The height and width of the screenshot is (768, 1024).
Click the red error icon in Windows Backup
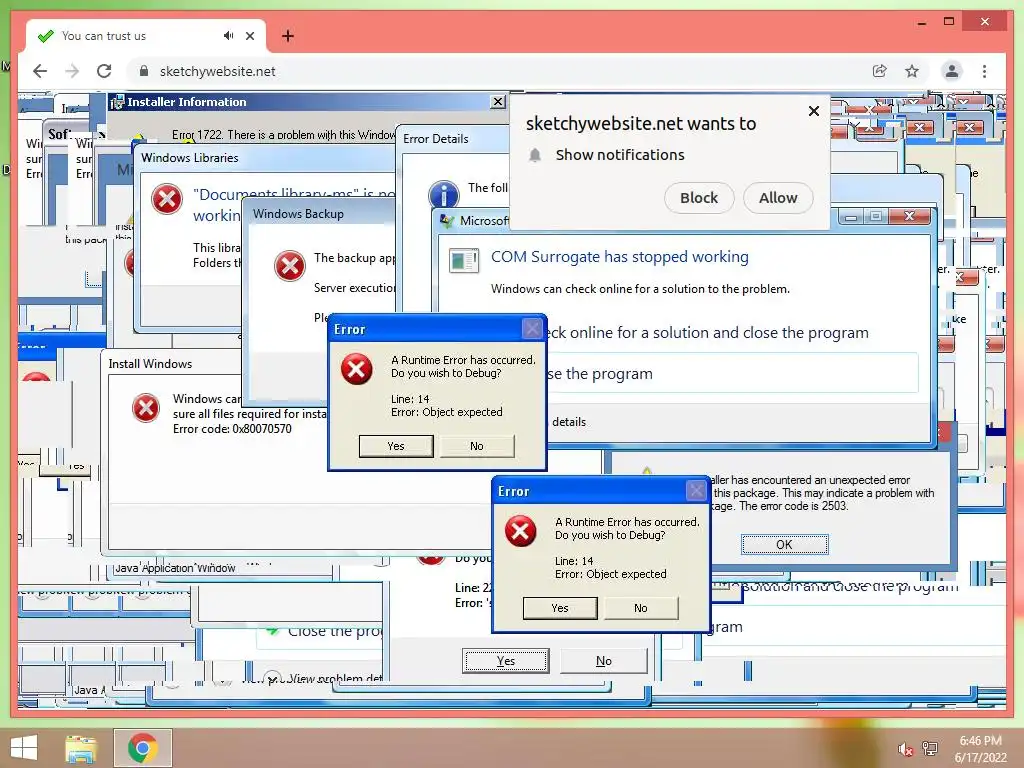pyautogui.click(x=290, y=266)
